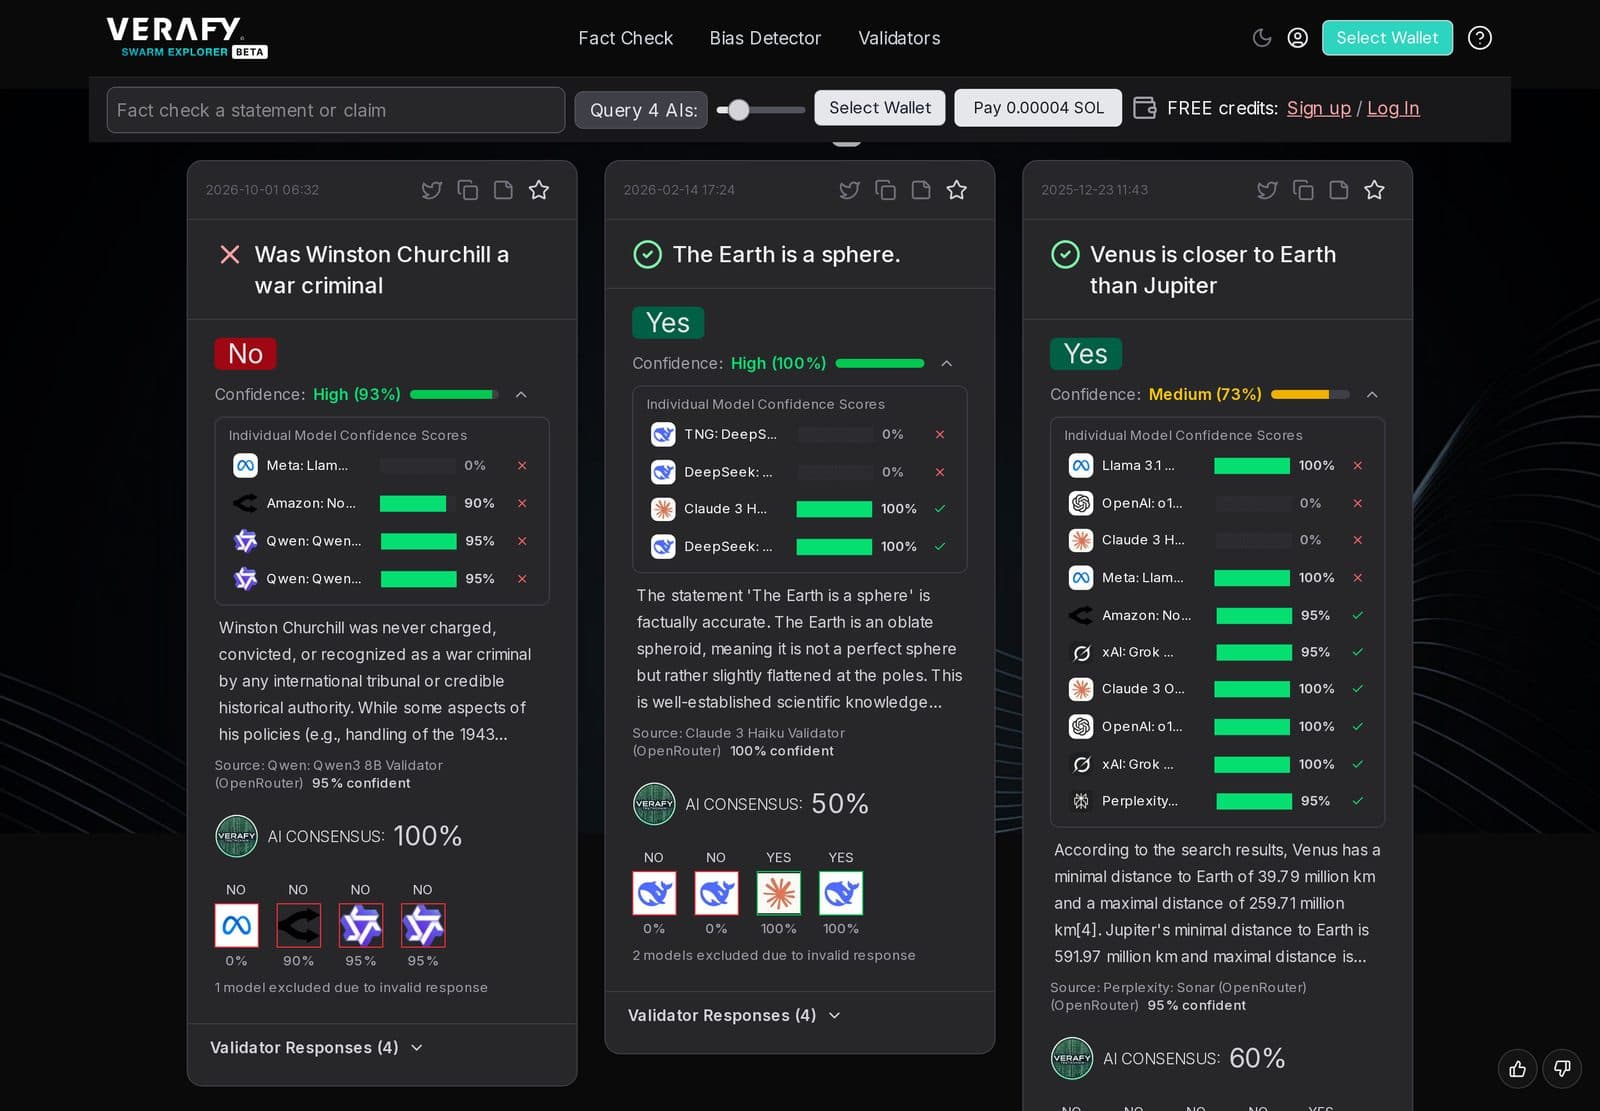The width and height of the screenshot is (1600, 1111).
Task: Copy the Venus card contents
Action: pyautogui.click(x=1303, y=190)
